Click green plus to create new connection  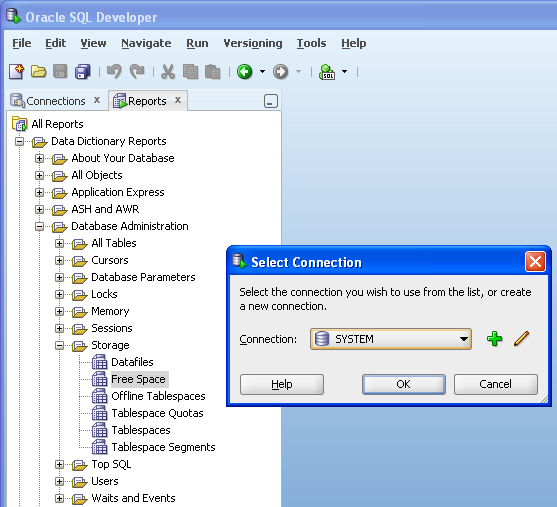[x=494, y=339]
